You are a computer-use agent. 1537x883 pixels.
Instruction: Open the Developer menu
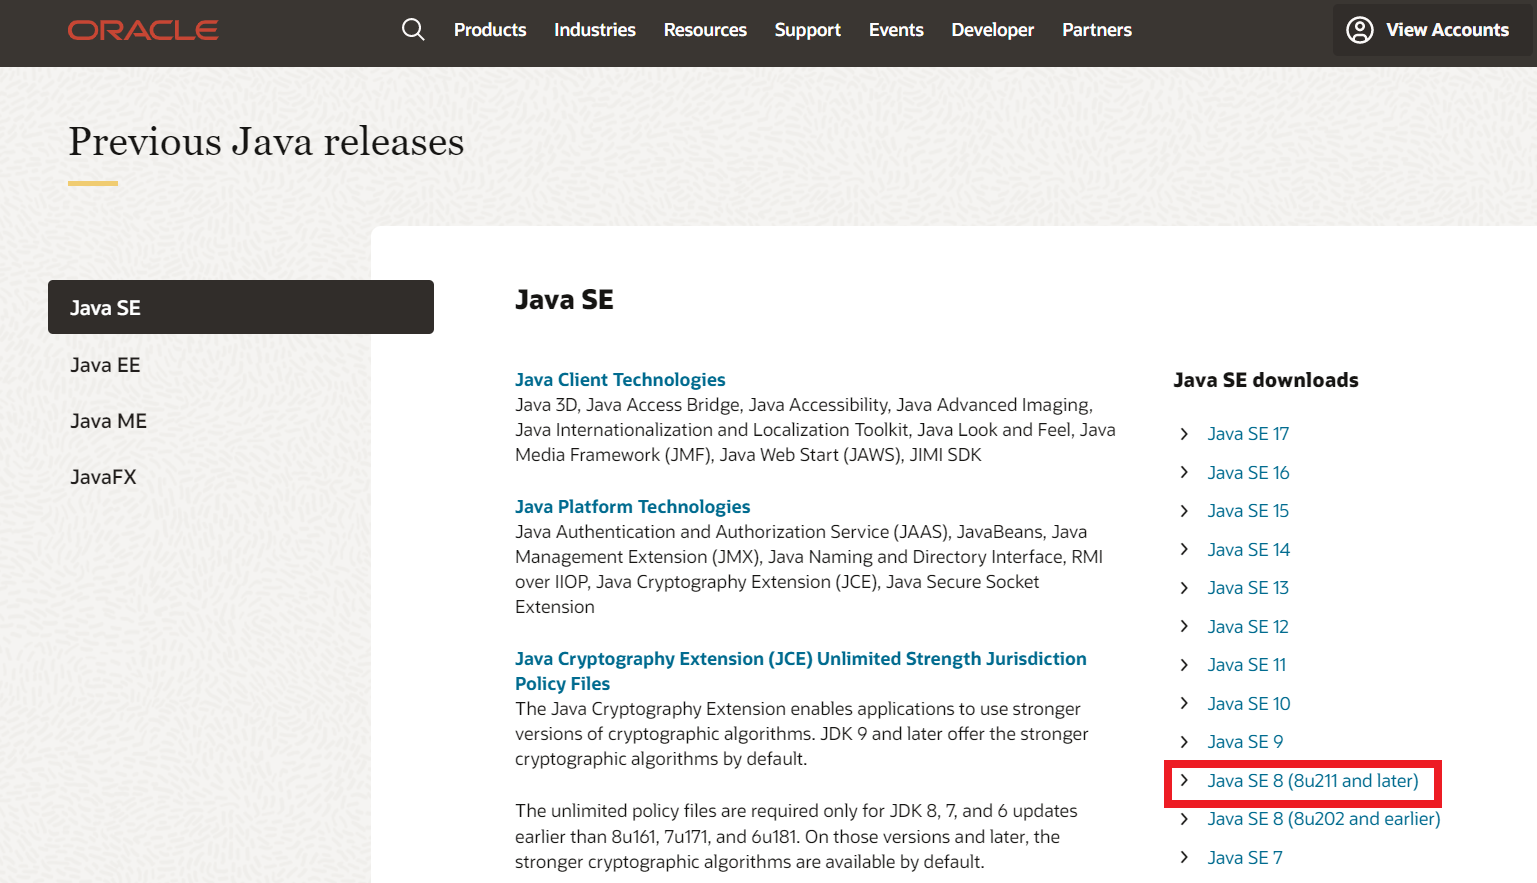coord(993,30)
